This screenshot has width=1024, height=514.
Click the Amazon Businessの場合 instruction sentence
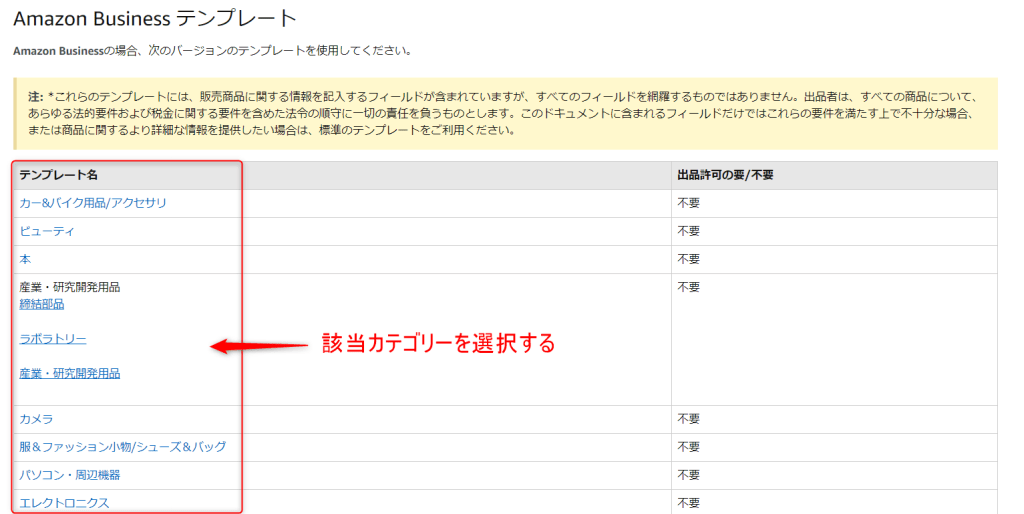(x=212, y=51)
